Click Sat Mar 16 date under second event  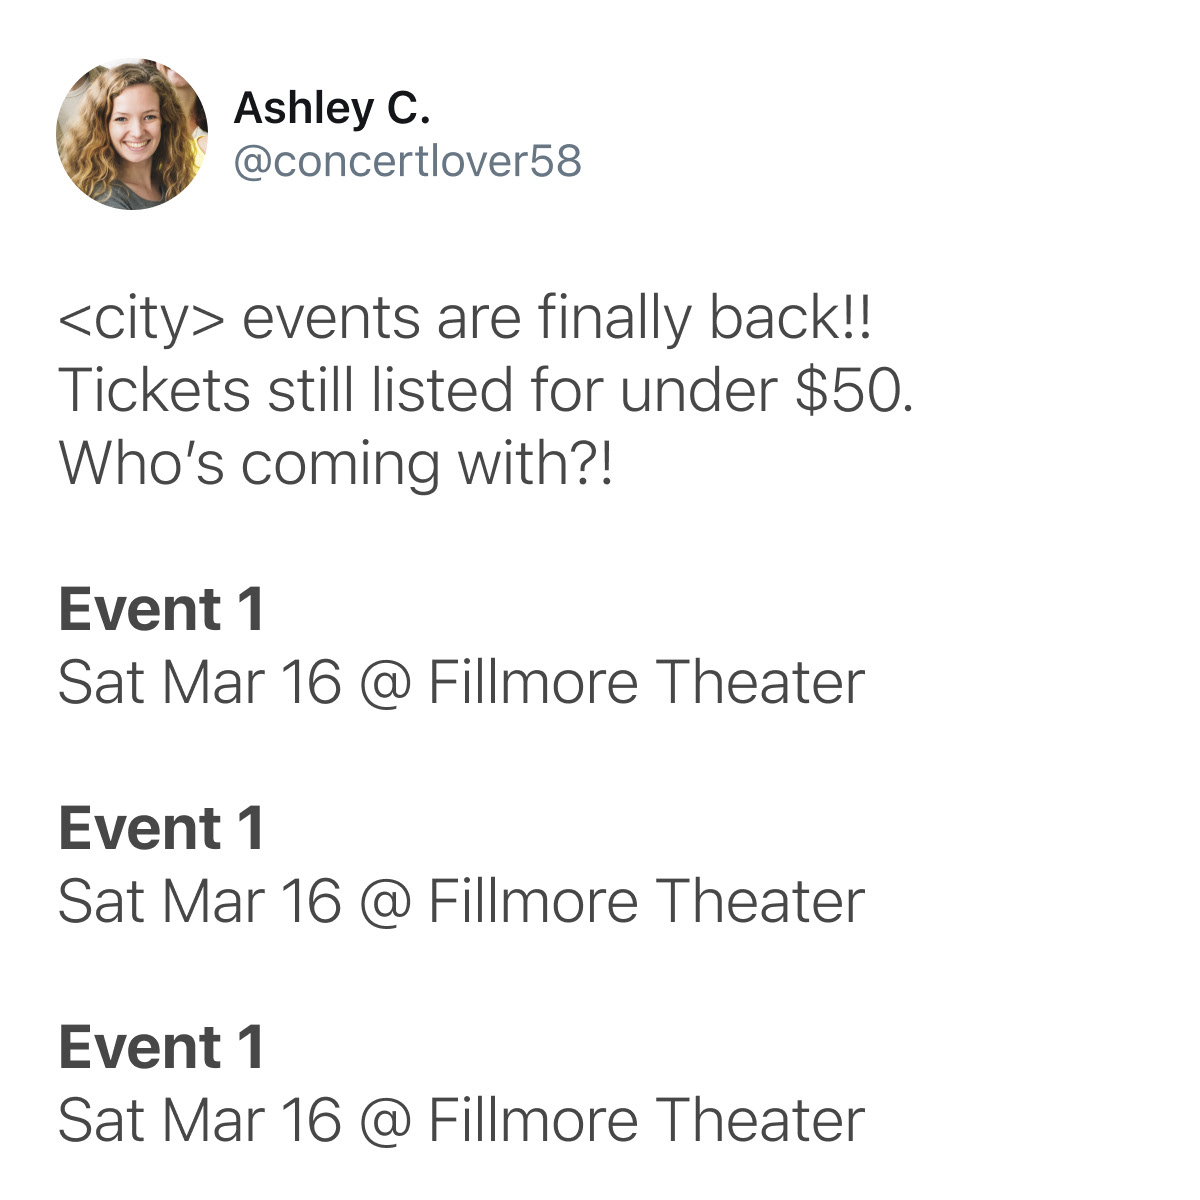tap(200, 902)
